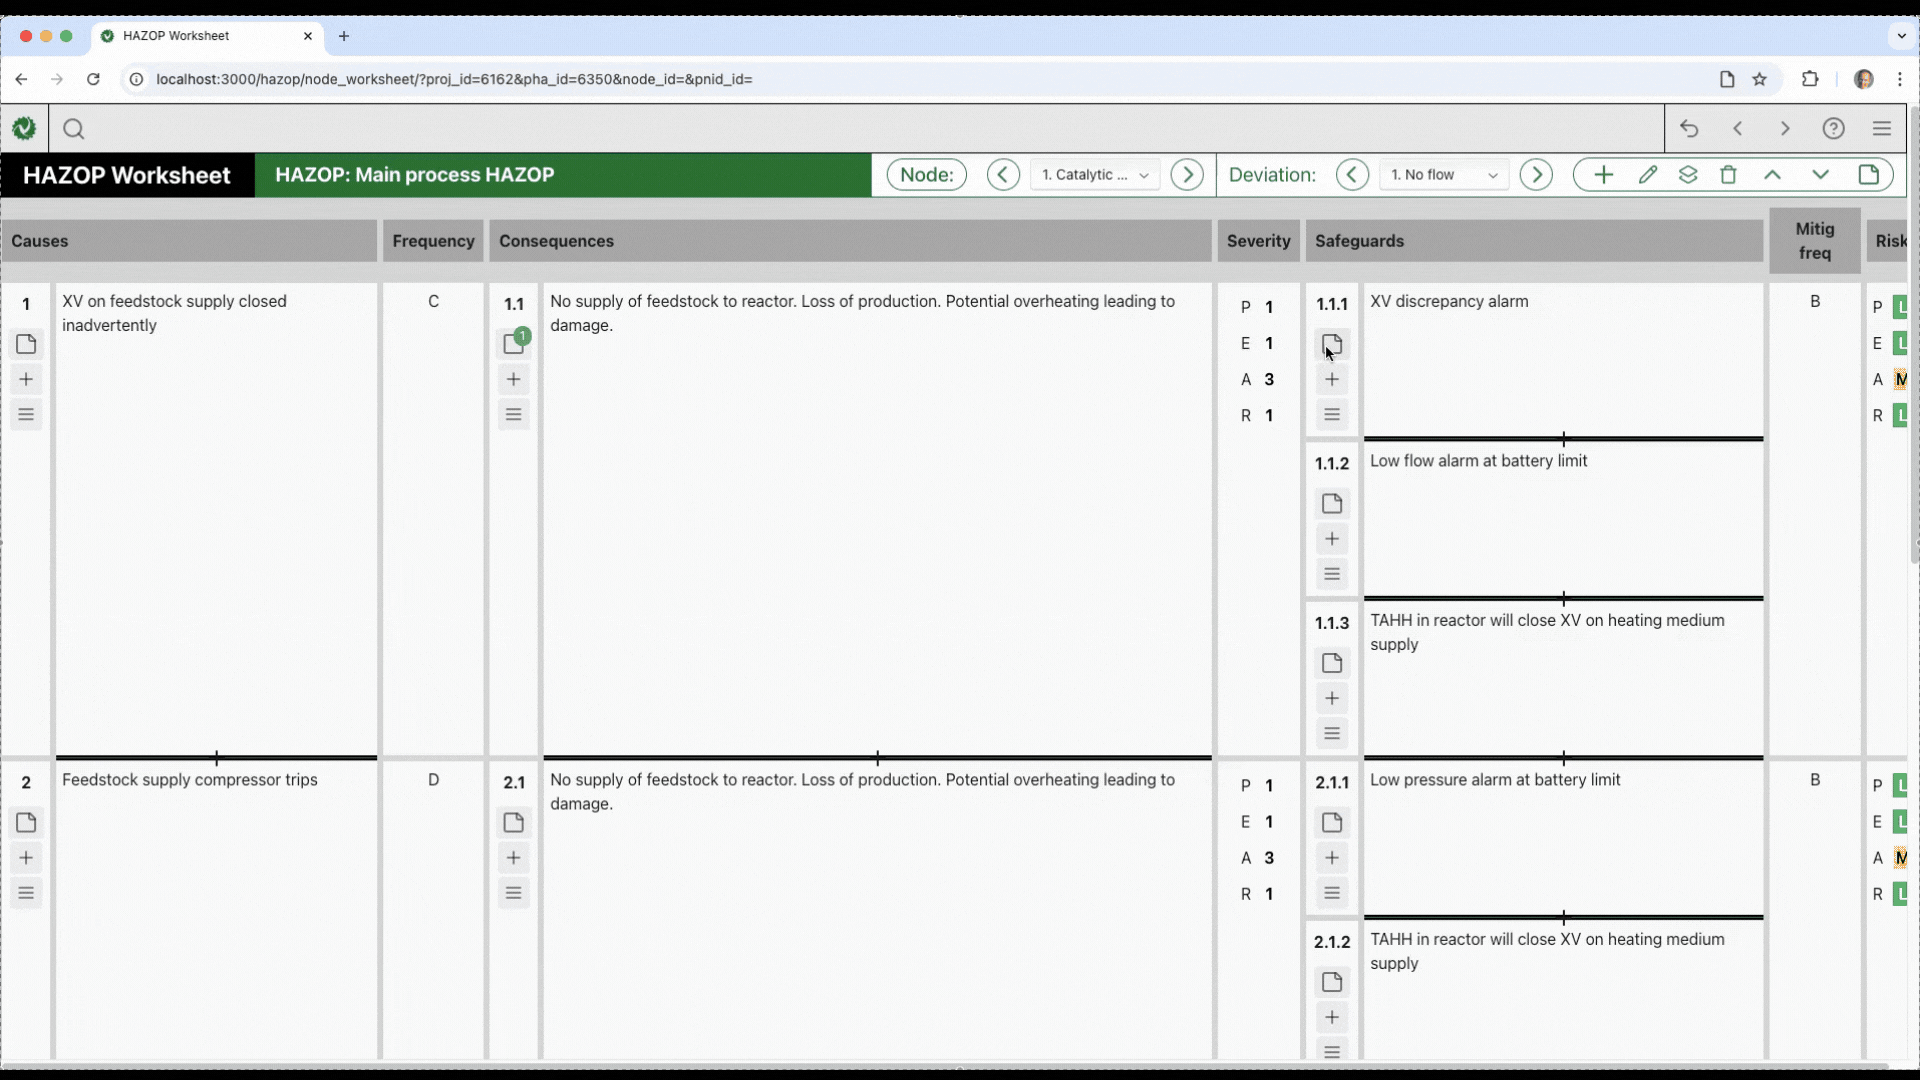Screen dimensions: 1920x1080
Task: Click the Node: button
Action: (926, 175)
